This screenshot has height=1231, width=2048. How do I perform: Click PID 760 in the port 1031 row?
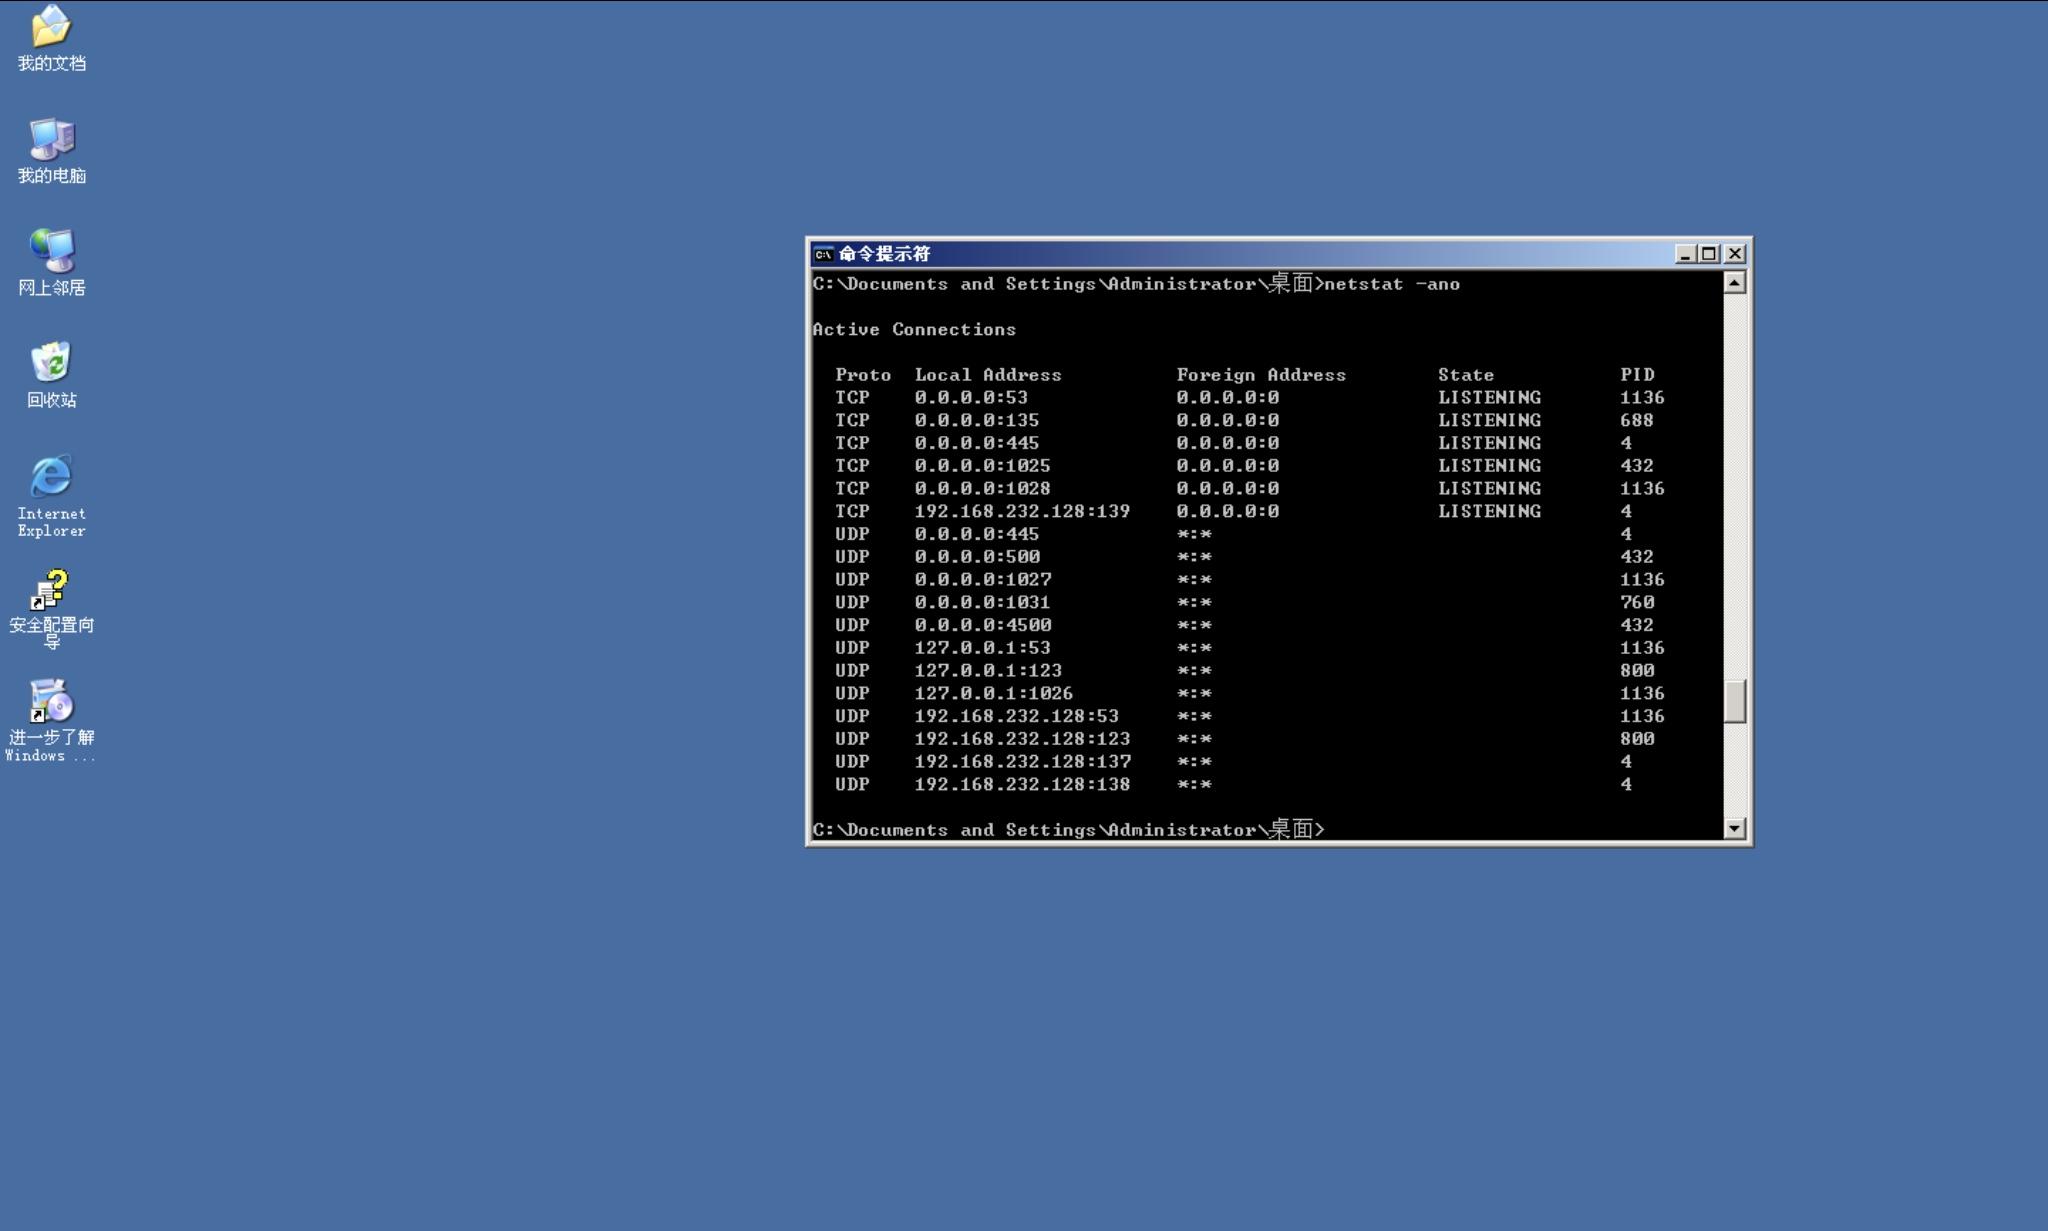tap(1637, 603)
